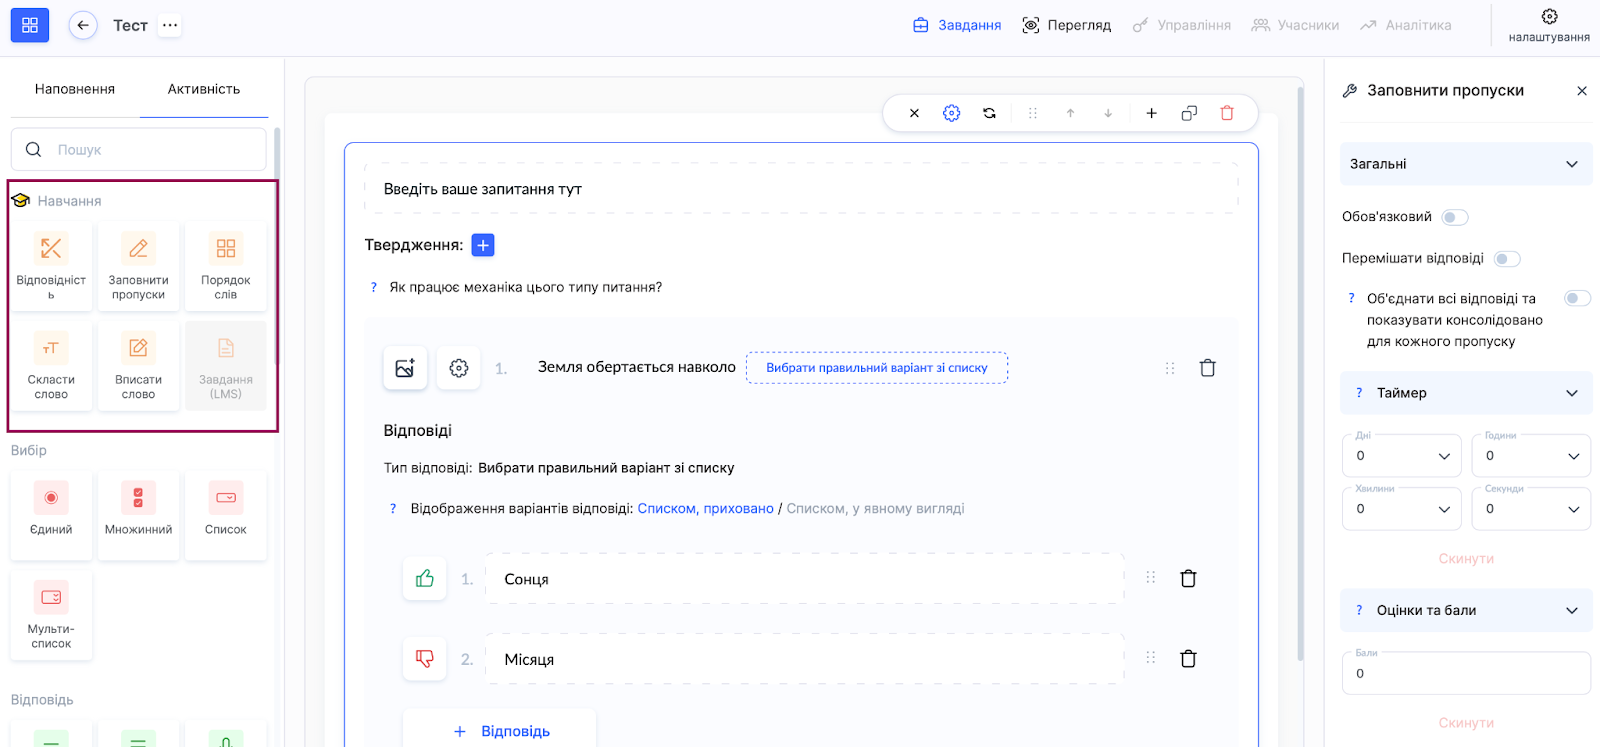Open the Години dropdown

[x=1531, y=456]
